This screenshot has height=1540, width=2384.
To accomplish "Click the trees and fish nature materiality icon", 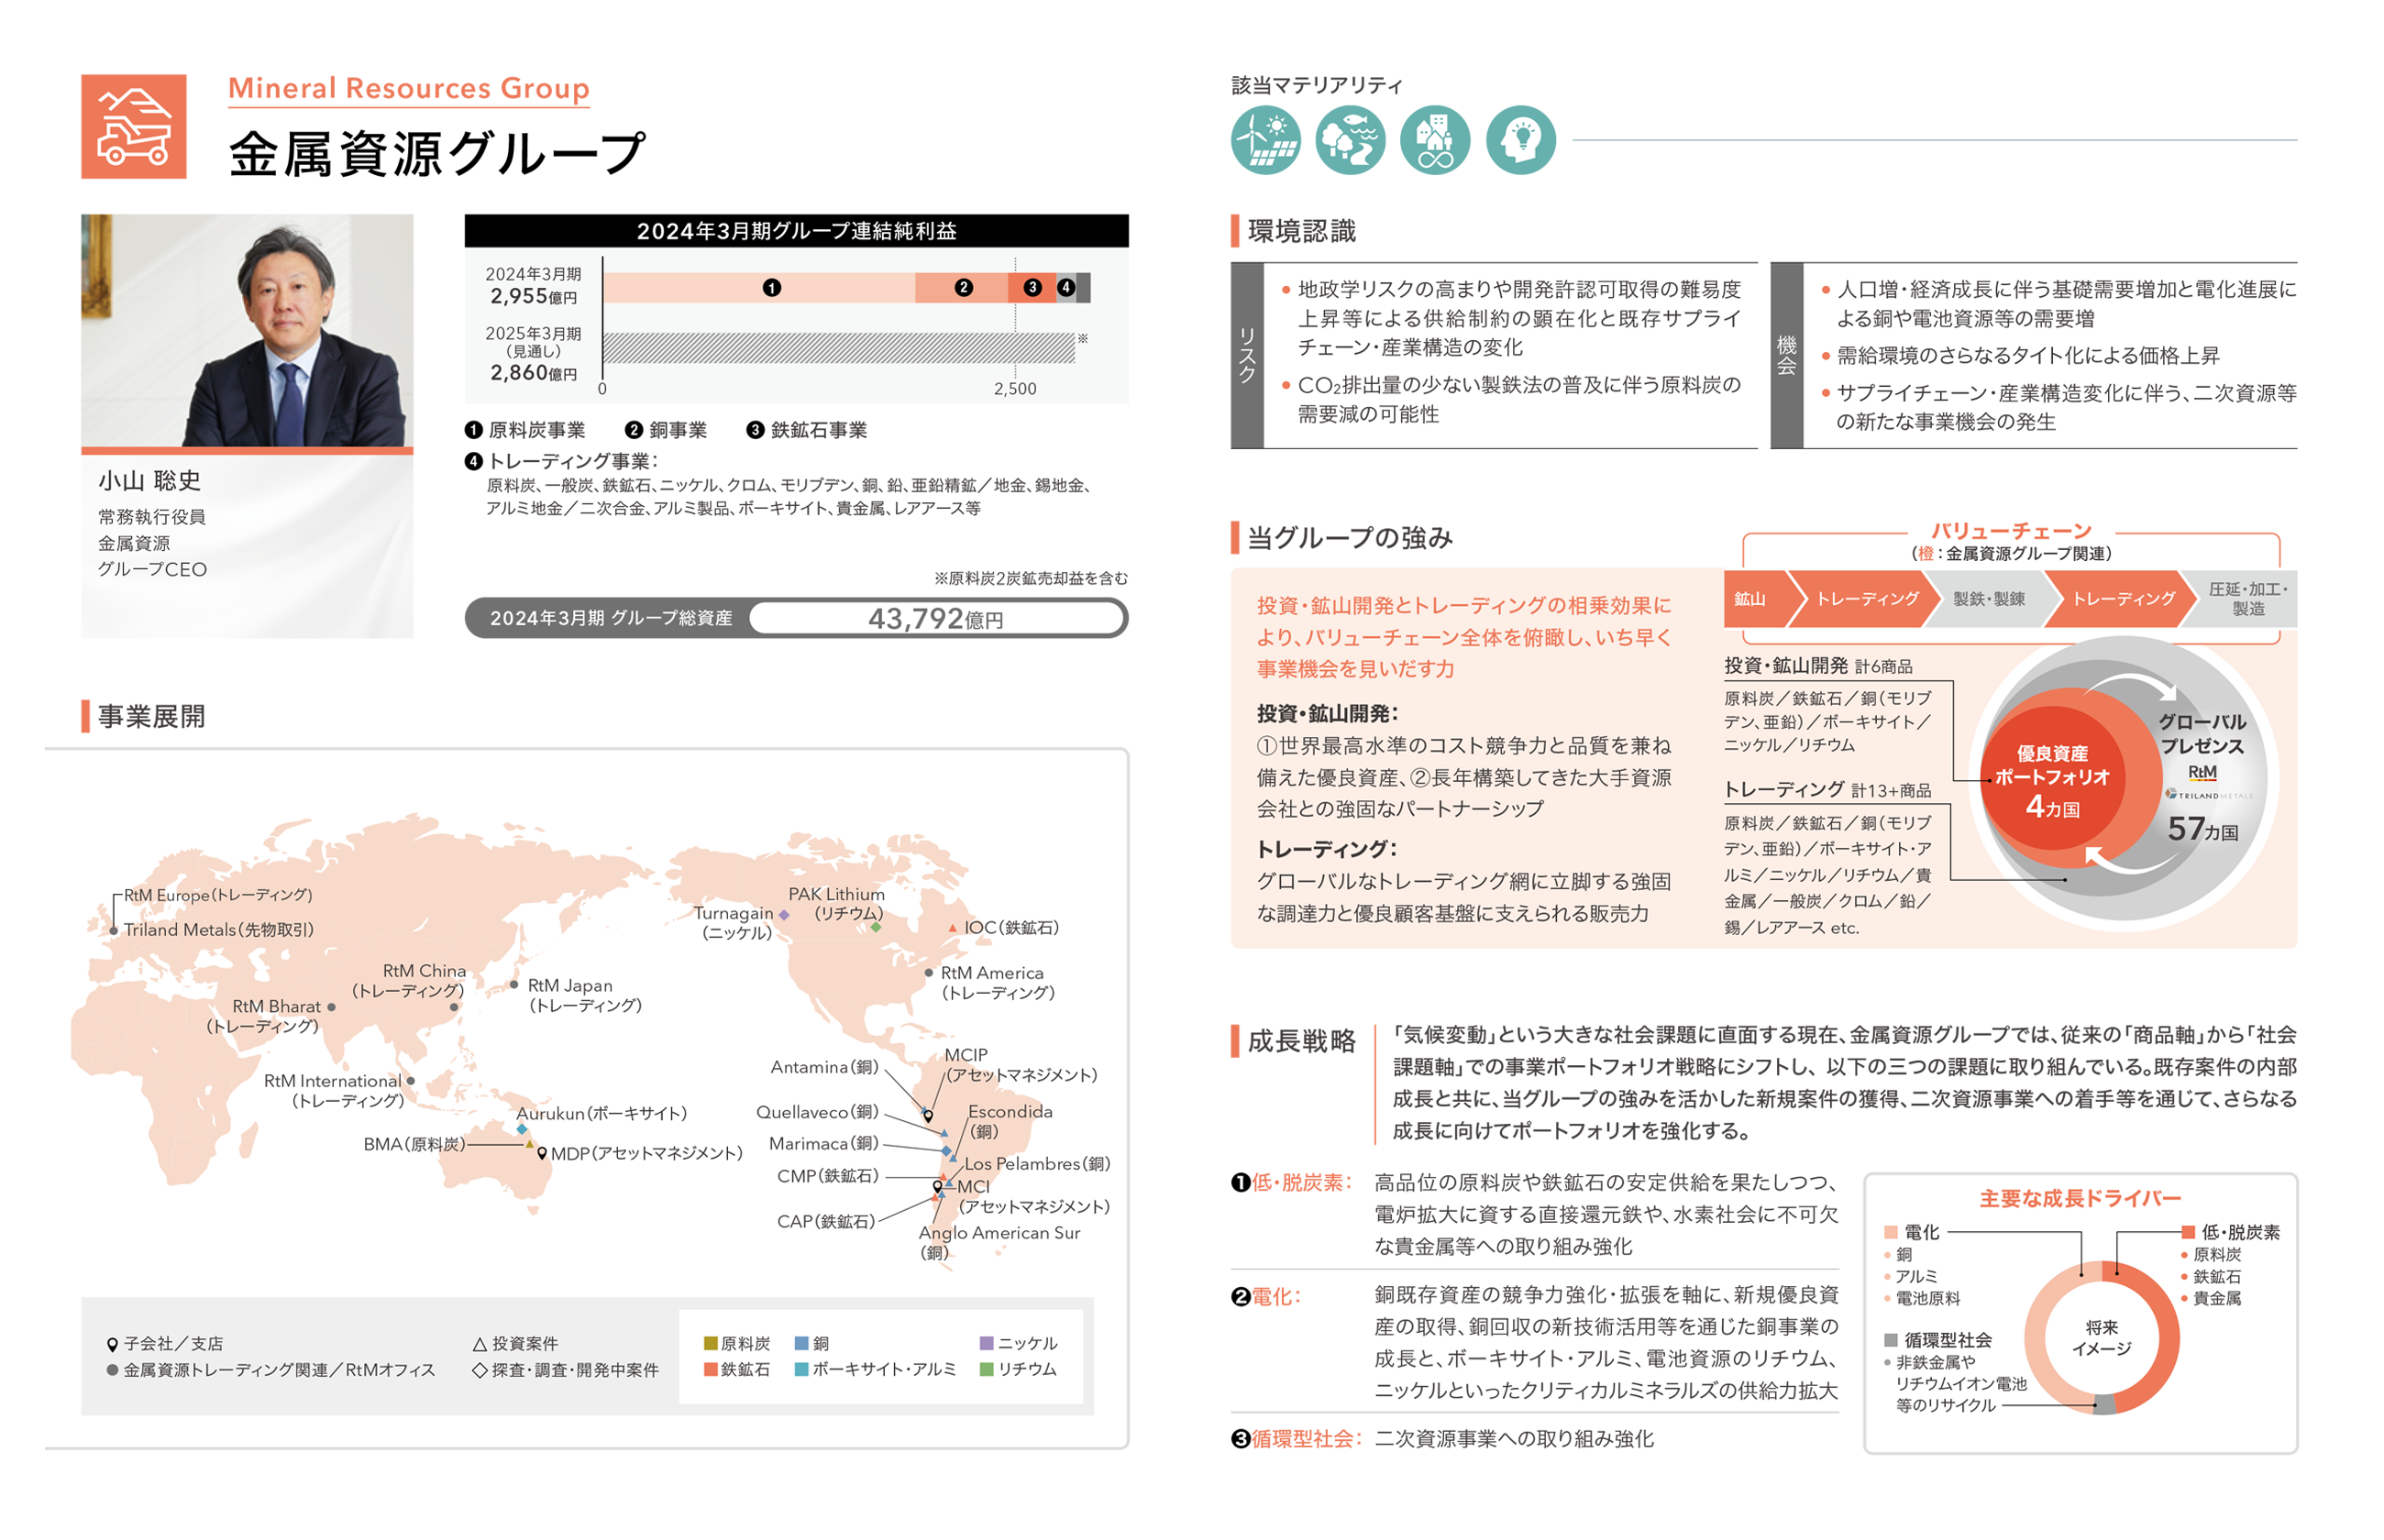I will tap(1350, 140).
